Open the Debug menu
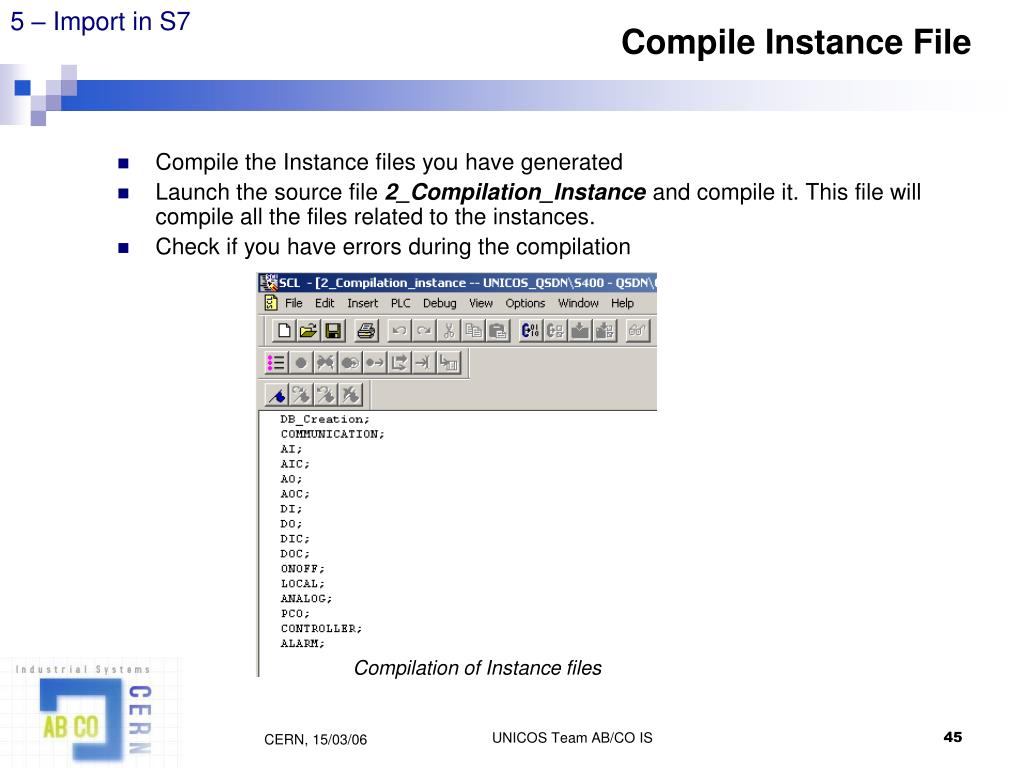This screenshot has width=1024, height=768. pos(439,303)
